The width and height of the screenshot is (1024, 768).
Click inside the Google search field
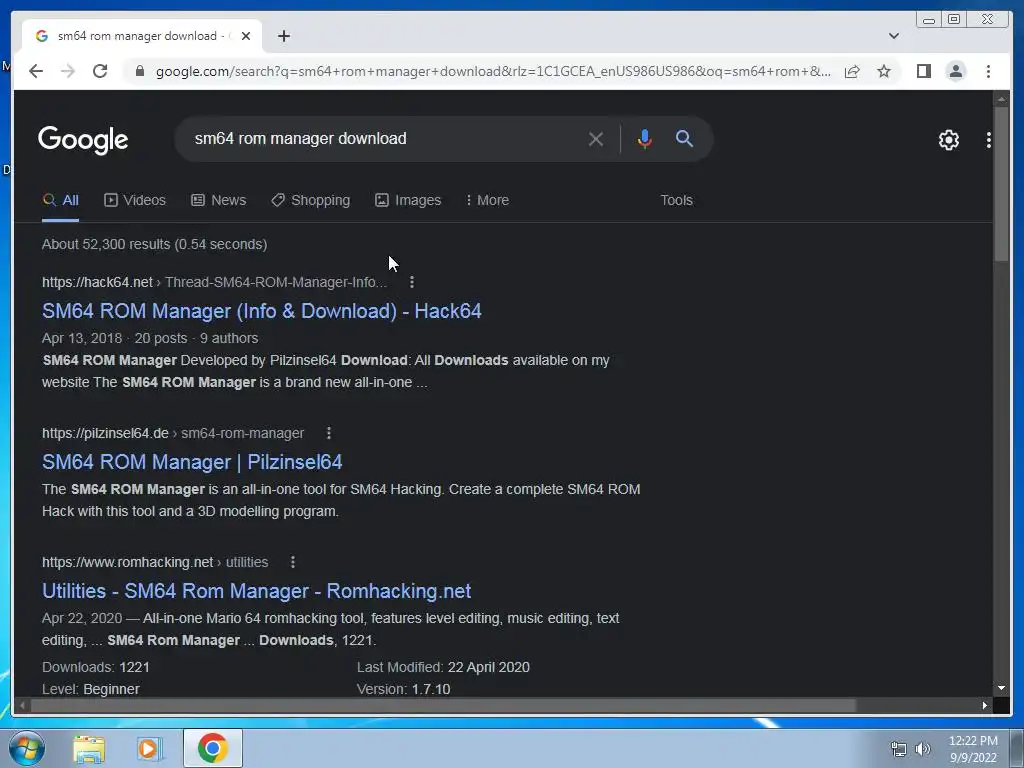(x=385, y=138)
